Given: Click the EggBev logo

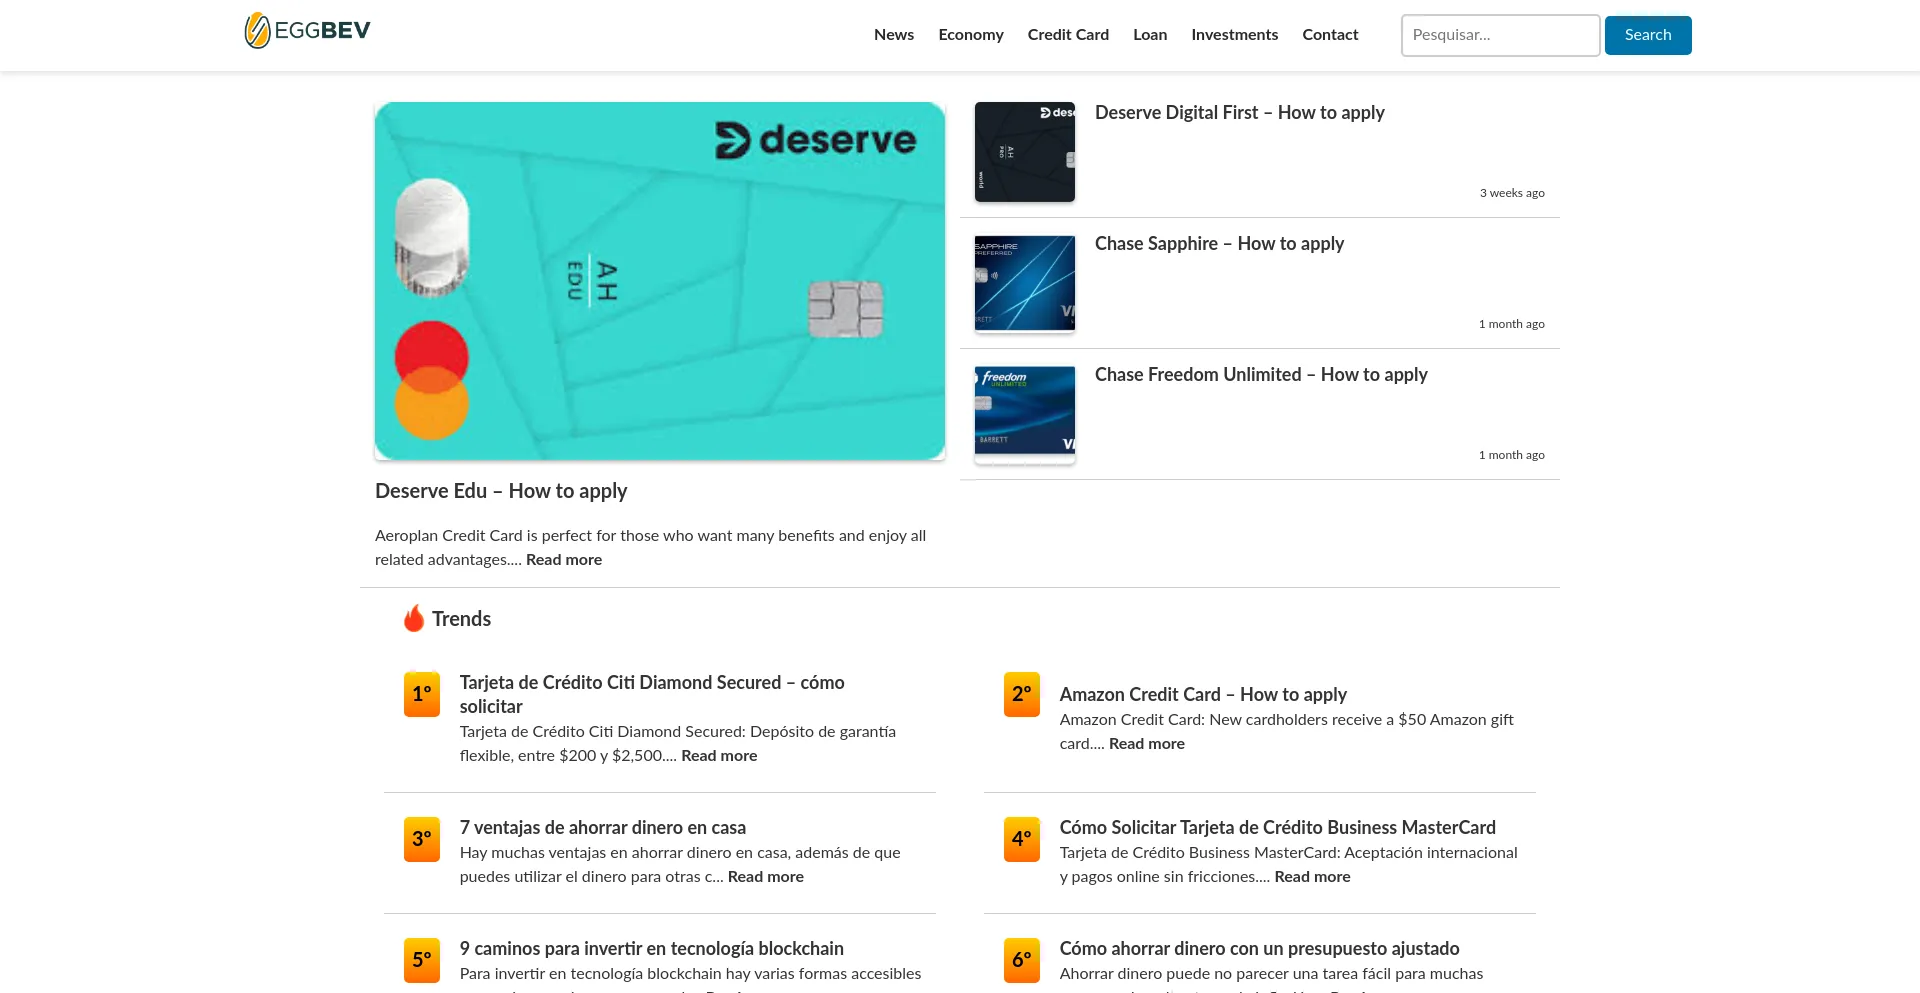Looking at the screenshot, I should (x=307, y=31).
